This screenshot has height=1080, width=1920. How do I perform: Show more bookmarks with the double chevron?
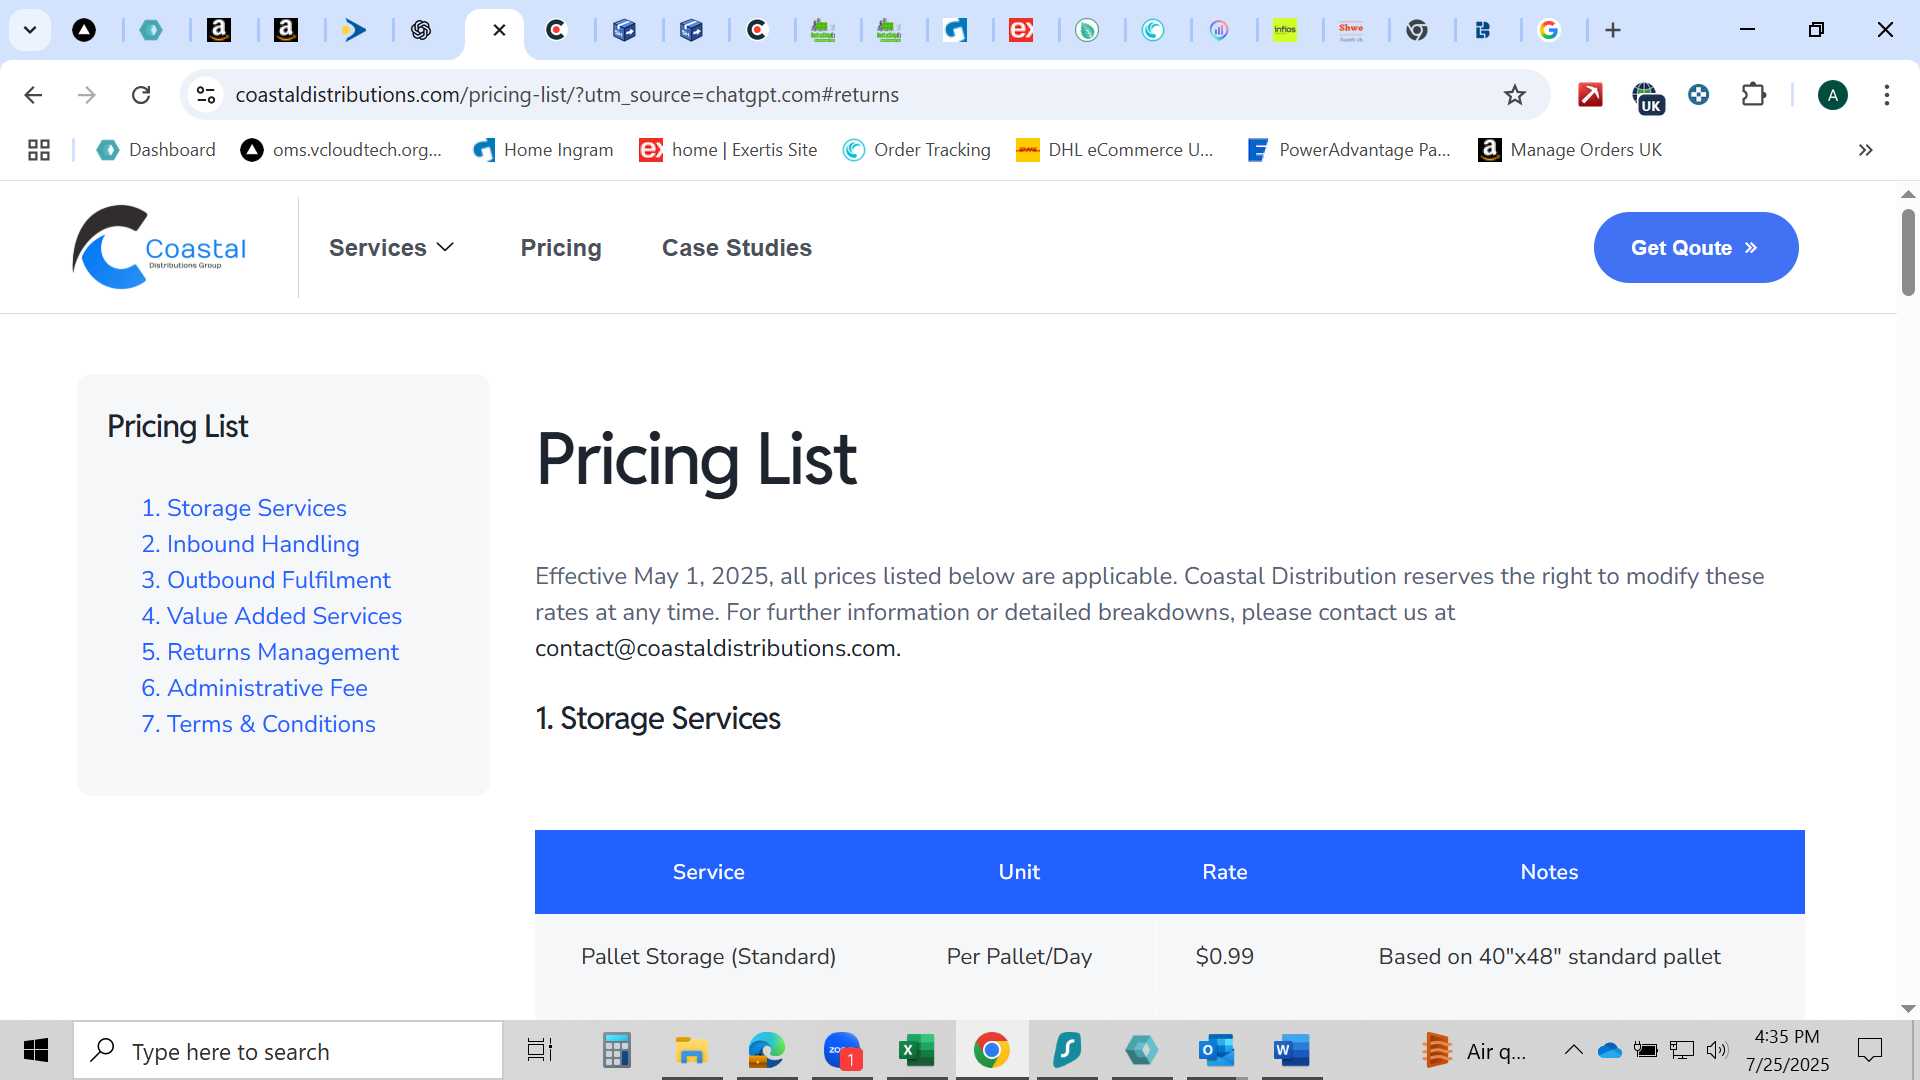(x=1865, y=150)
